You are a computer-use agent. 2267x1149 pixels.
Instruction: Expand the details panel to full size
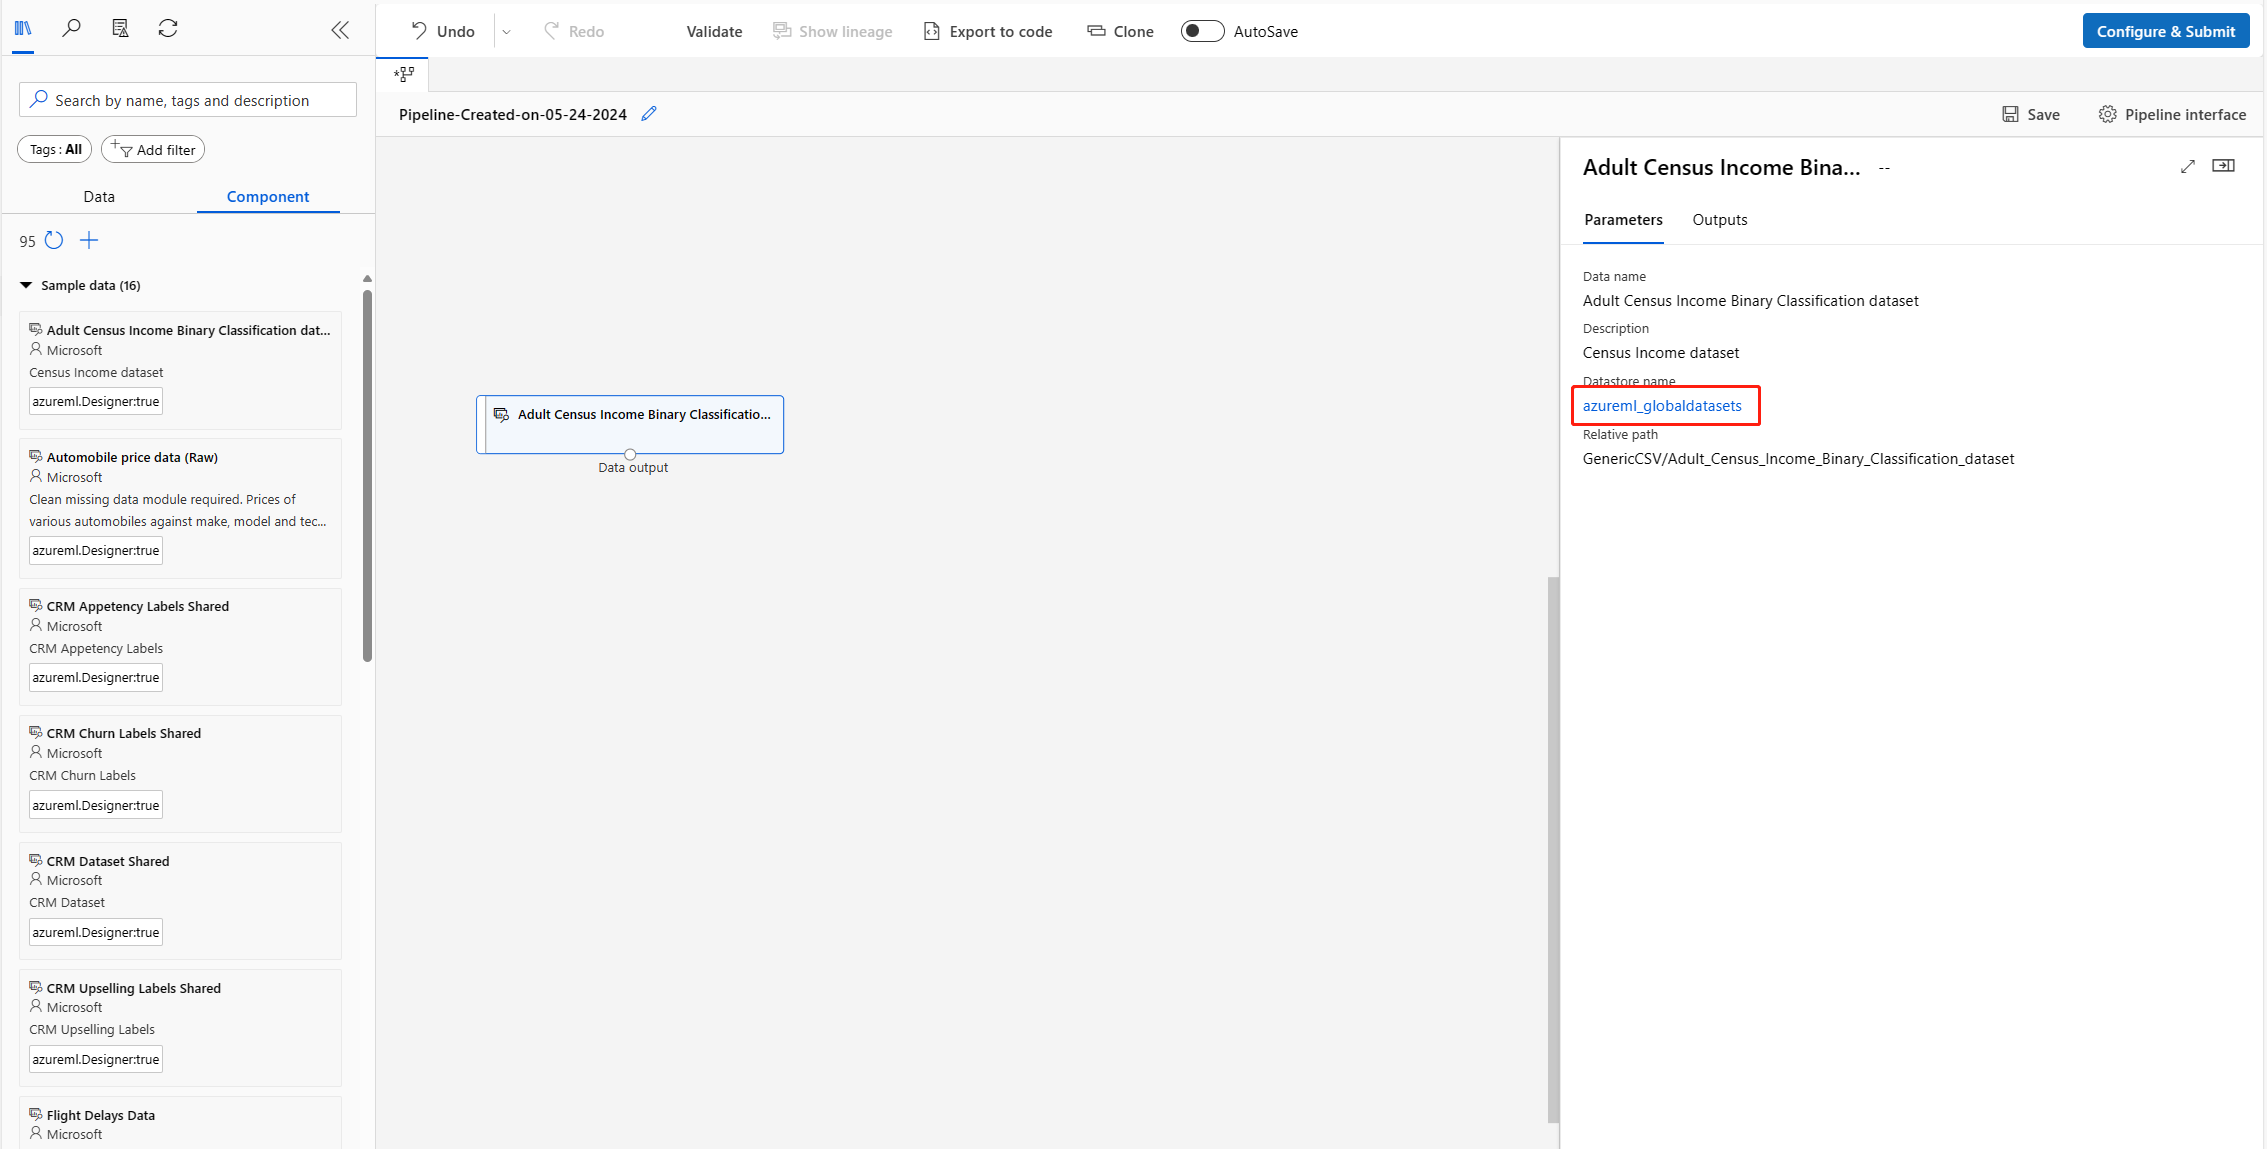click(2188, 166)
